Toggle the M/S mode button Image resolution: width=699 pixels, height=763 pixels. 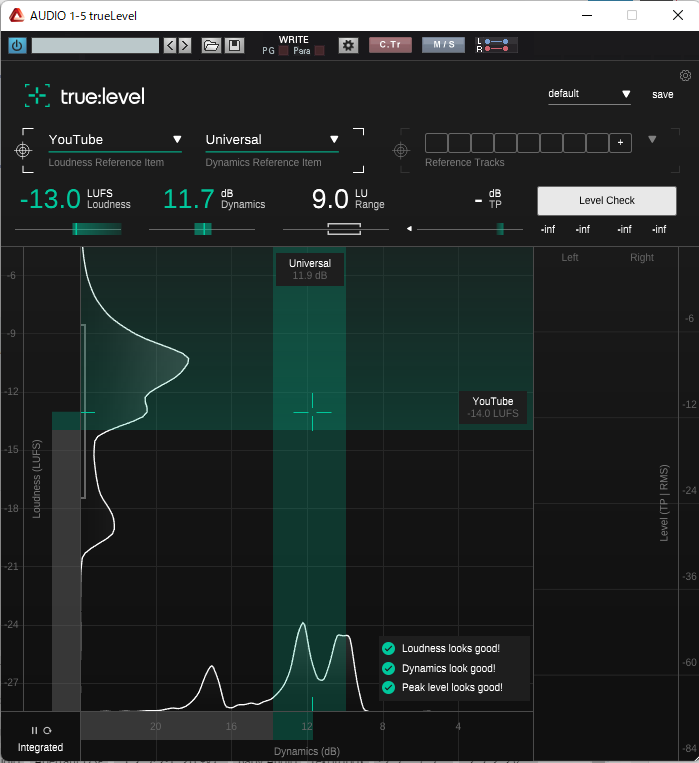pos(443,45)
